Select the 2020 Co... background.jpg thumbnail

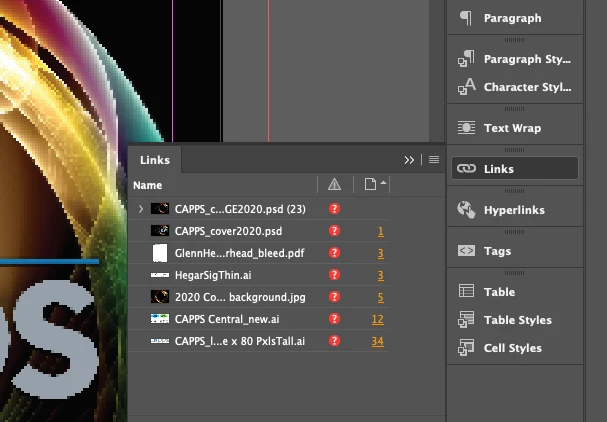(x=160, y=297)
